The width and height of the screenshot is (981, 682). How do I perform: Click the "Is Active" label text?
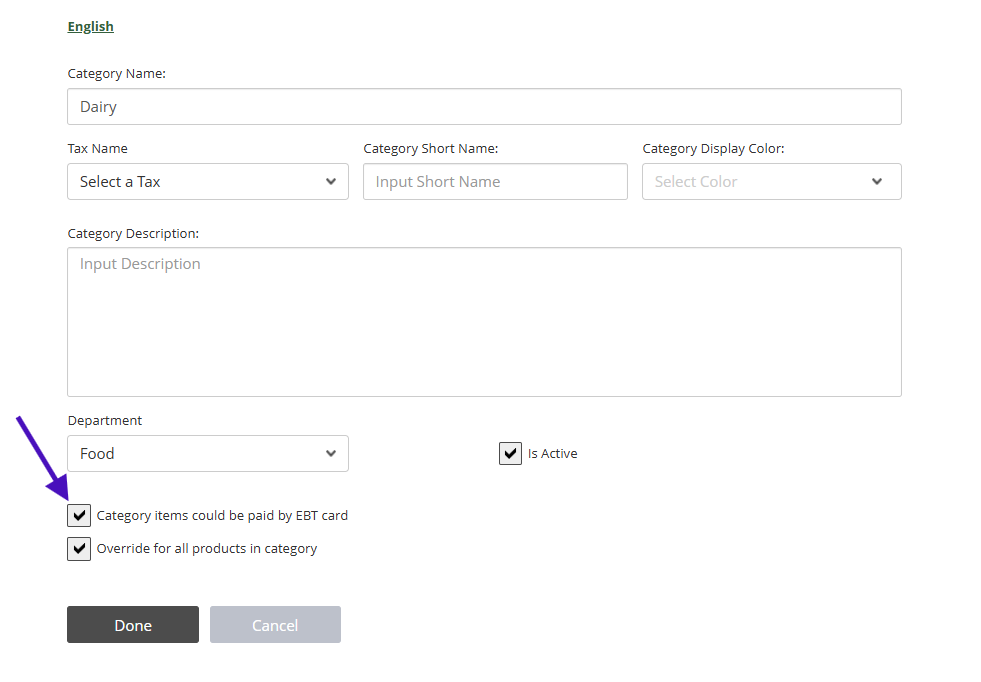[x=553, y=454]
